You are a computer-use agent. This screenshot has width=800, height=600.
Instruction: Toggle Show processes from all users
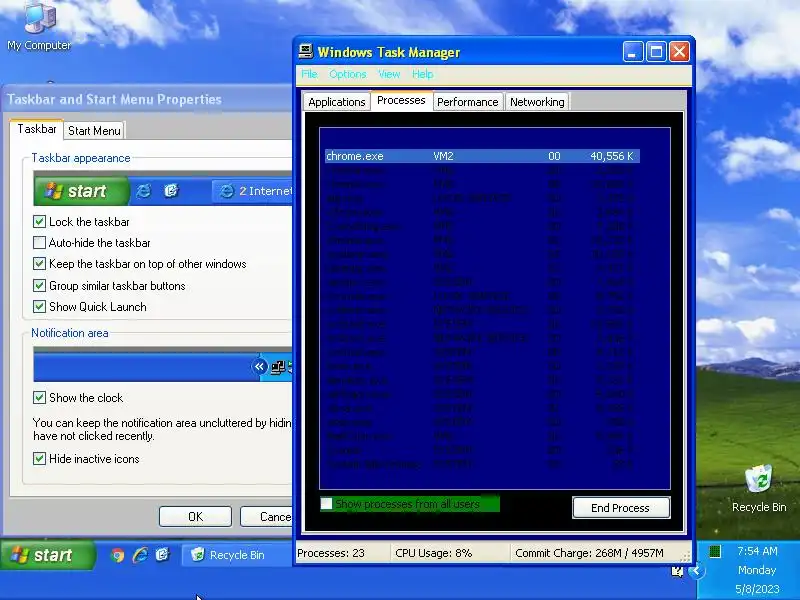(x=327, y=504)
